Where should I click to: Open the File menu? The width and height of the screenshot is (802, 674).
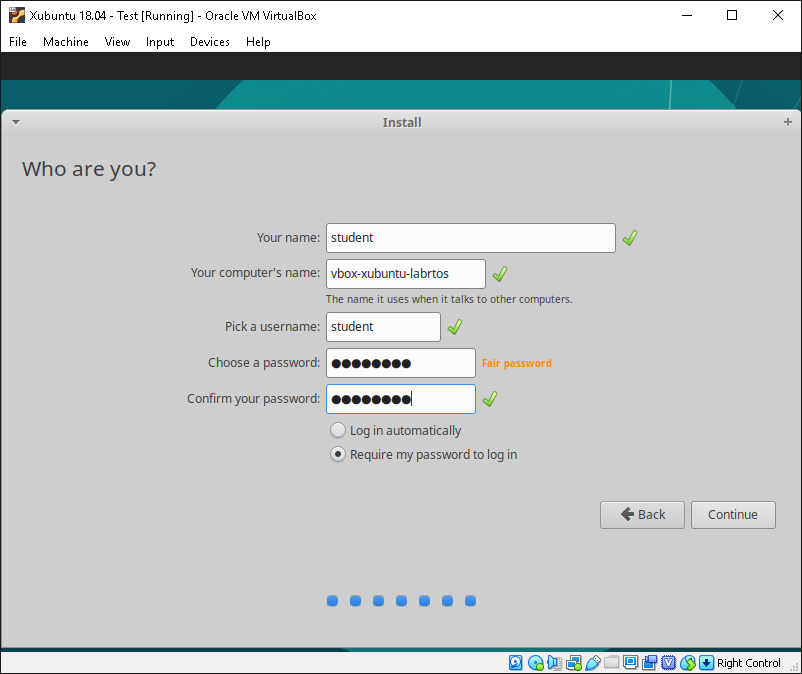[x=18, y=42]
